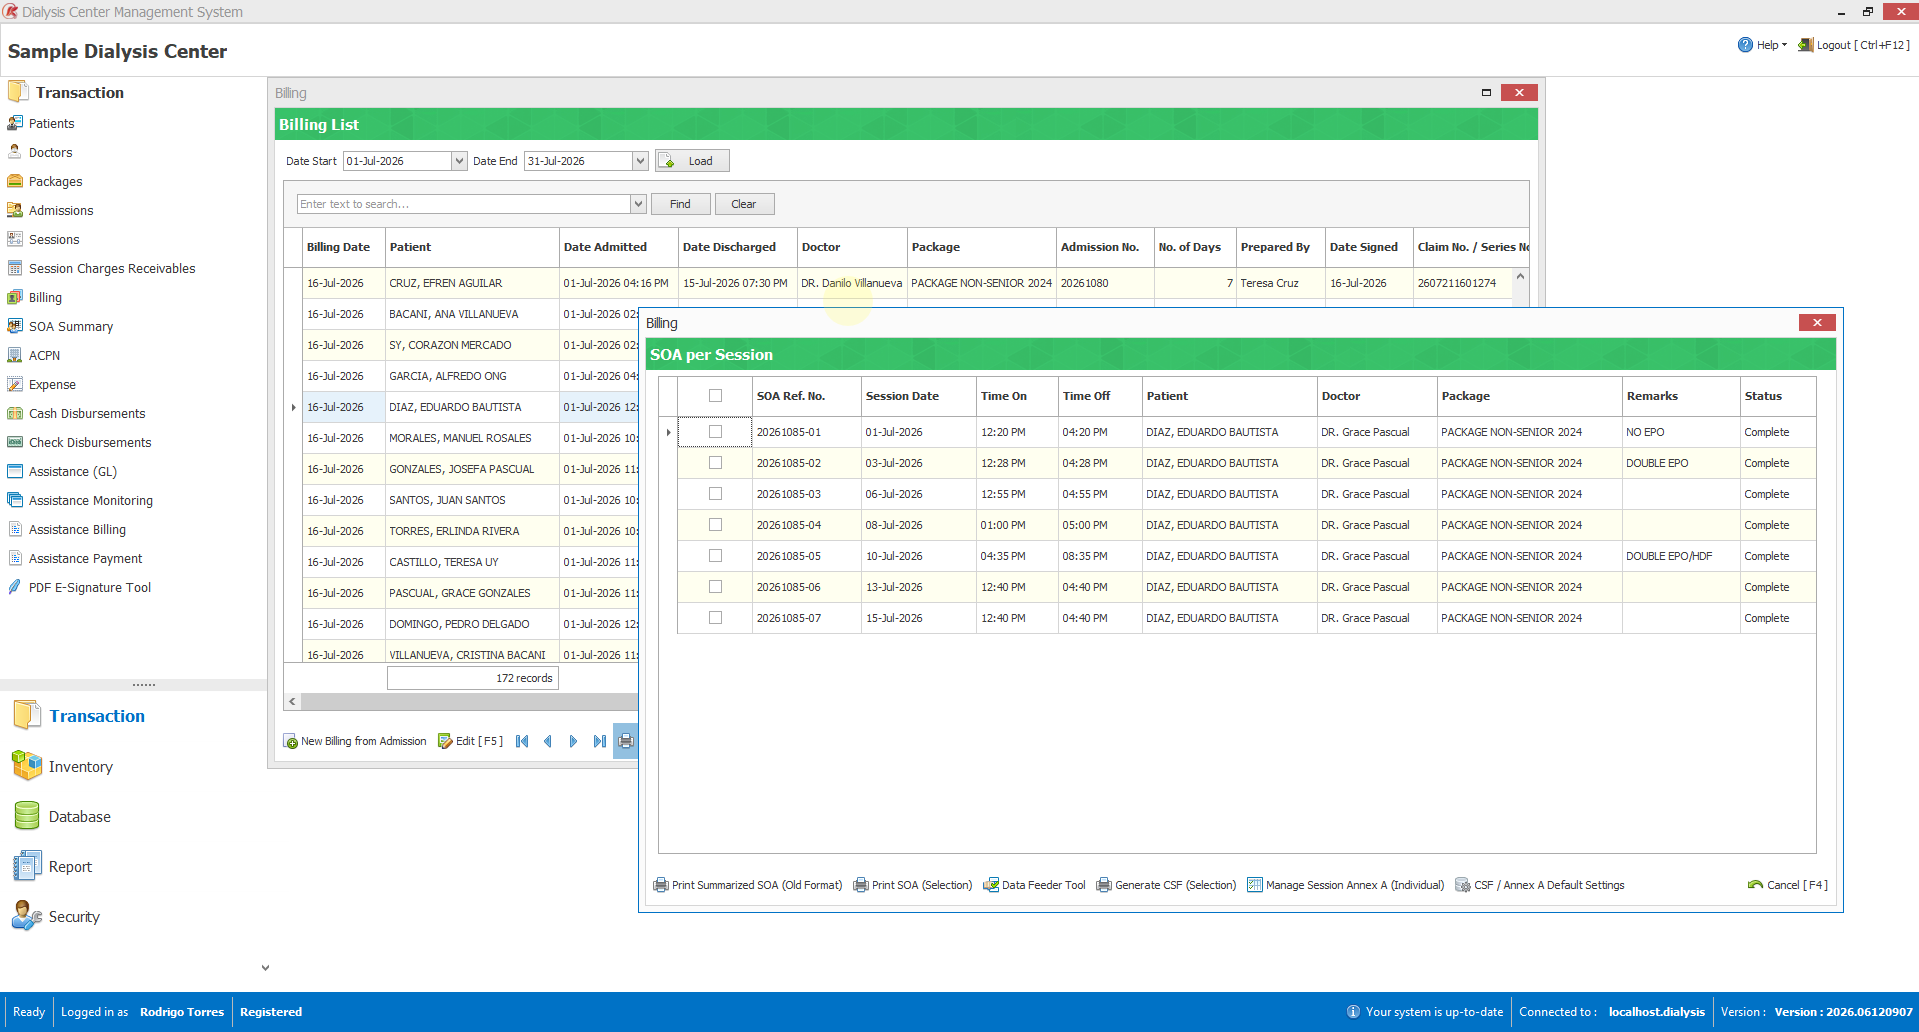Switch to the Report section
Image resolution: width=1919 pixels, height=1032 pixels.
click(x=52, y=867)
